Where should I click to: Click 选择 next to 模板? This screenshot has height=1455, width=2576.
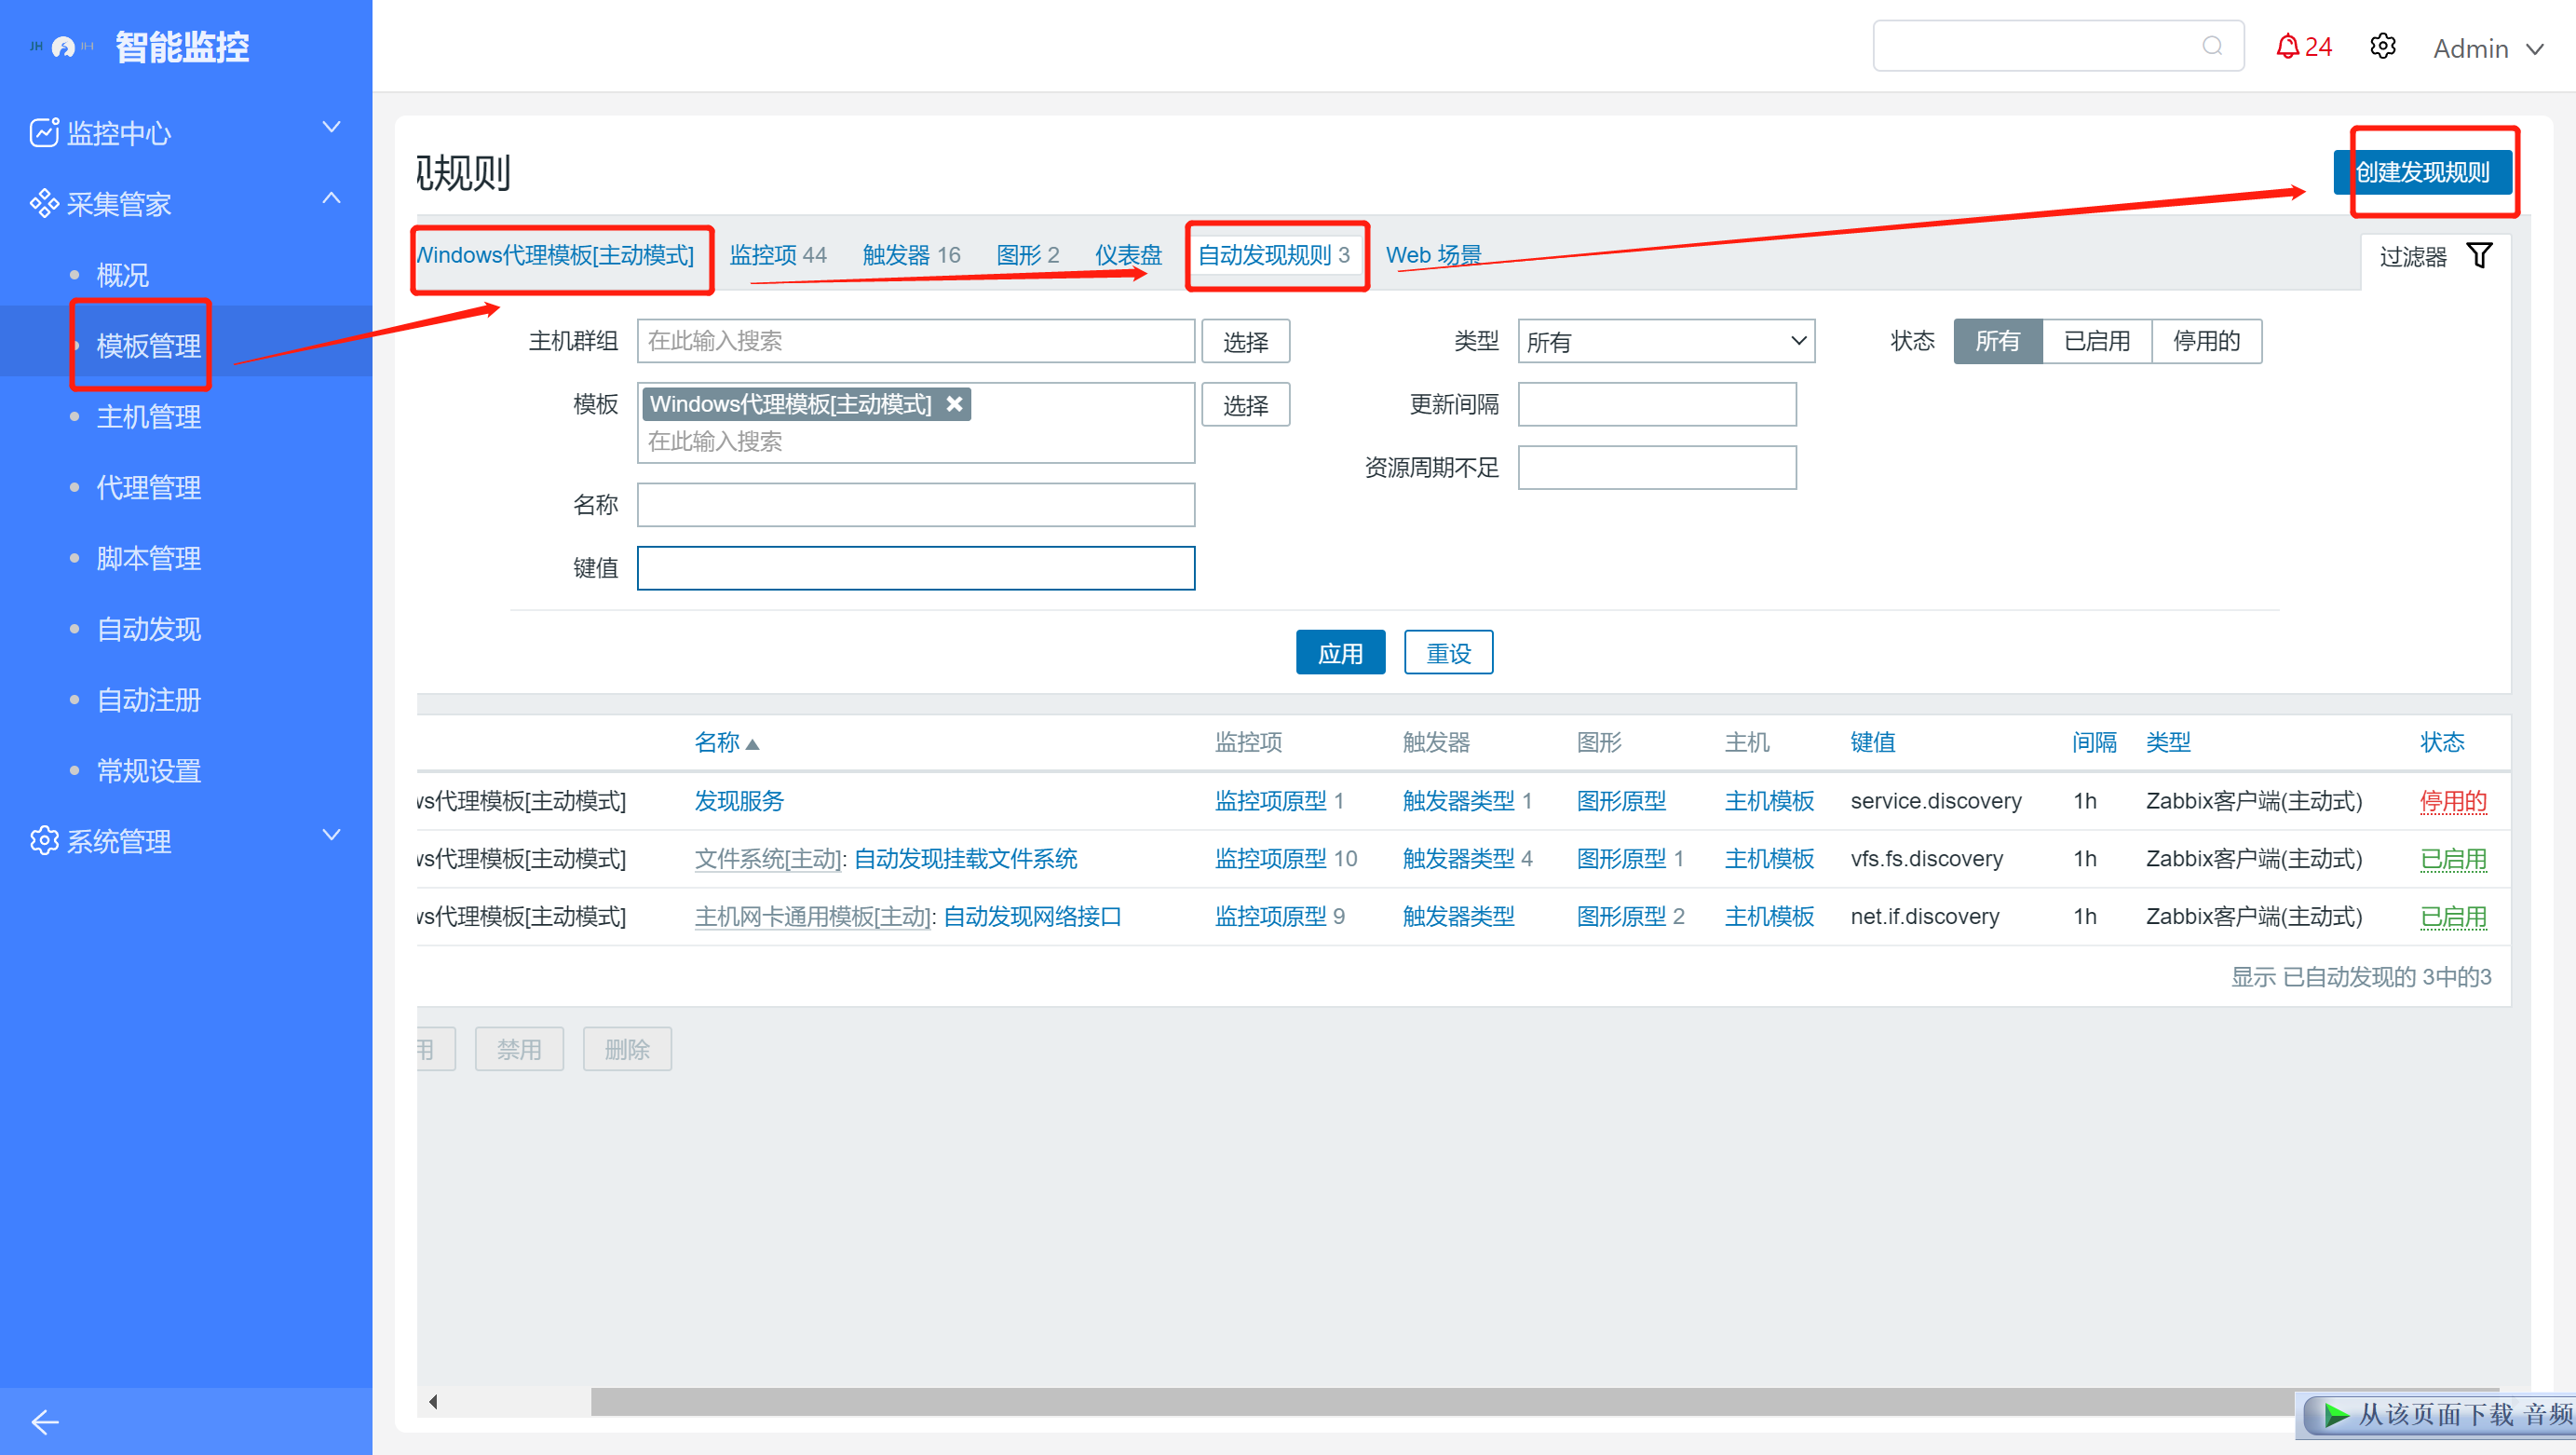pyautogui.click(x=1245, y=404)
